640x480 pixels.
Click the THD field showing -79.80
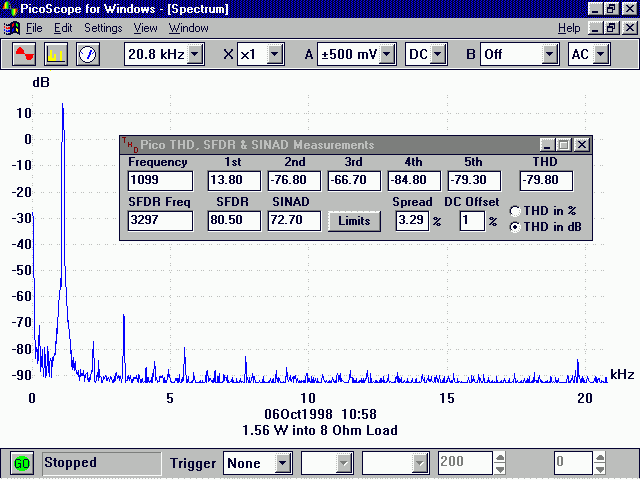click(x=546, y=181)
